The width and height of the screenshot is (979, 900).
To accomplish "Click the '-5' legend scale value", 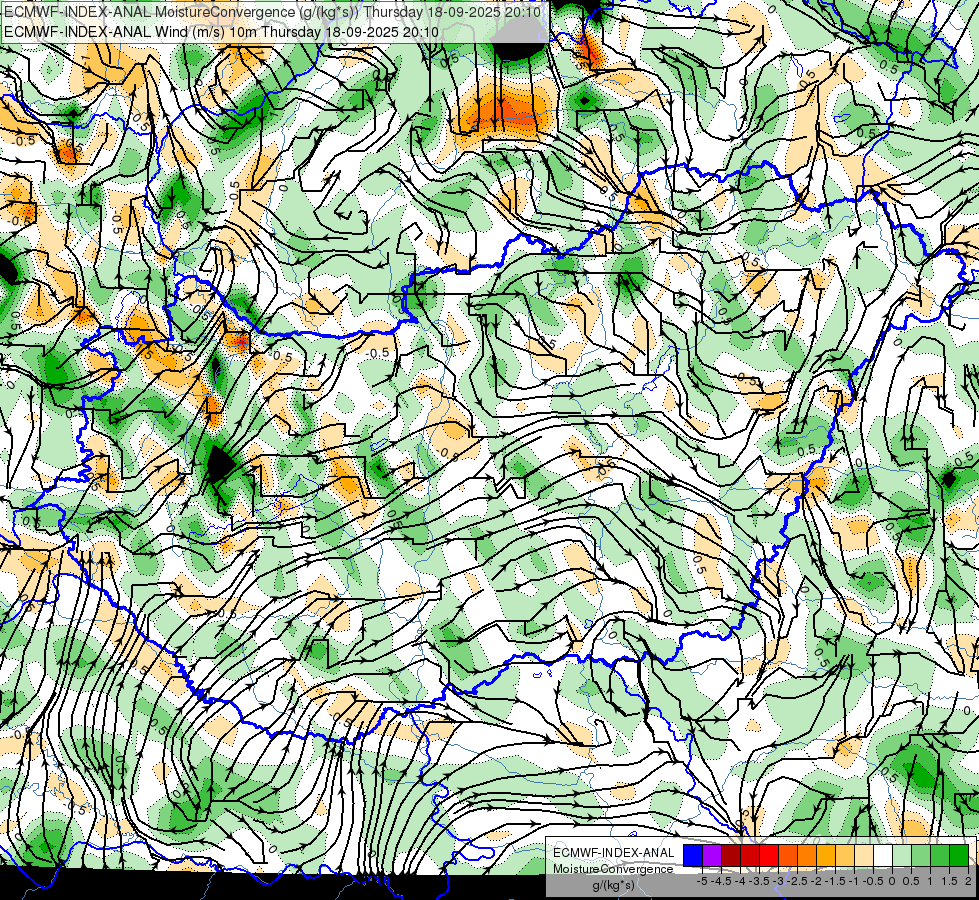I will click(x=702, y=881).
